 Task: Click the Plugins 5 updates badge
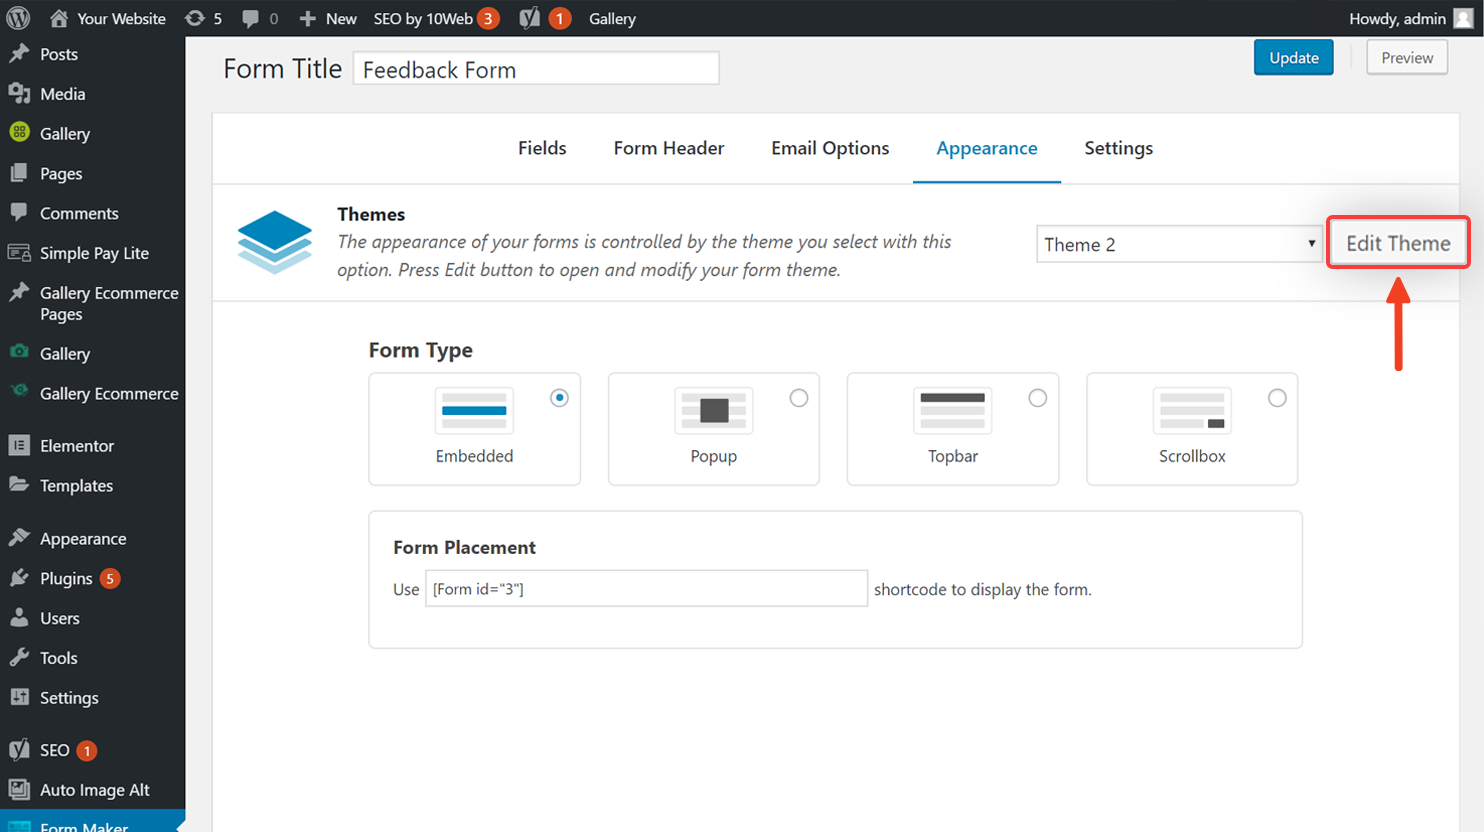coord(110,578)
